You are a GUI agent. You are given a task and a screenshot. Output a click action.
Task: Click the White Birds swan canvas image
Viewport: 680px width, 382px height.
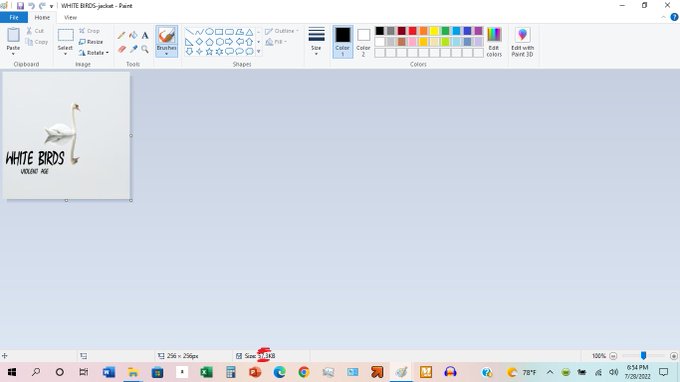tap(66, 135)
